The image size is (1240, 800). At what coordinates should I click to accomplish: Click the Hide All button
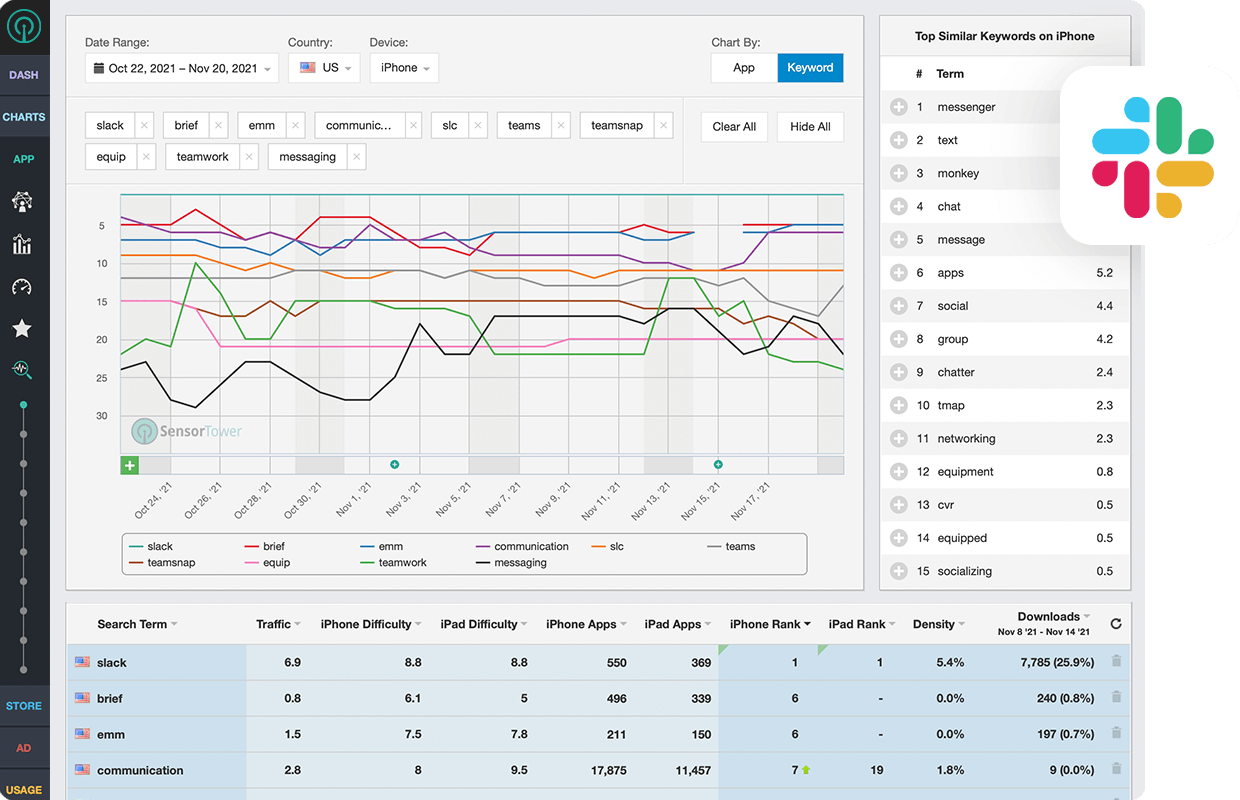(810, 127)
